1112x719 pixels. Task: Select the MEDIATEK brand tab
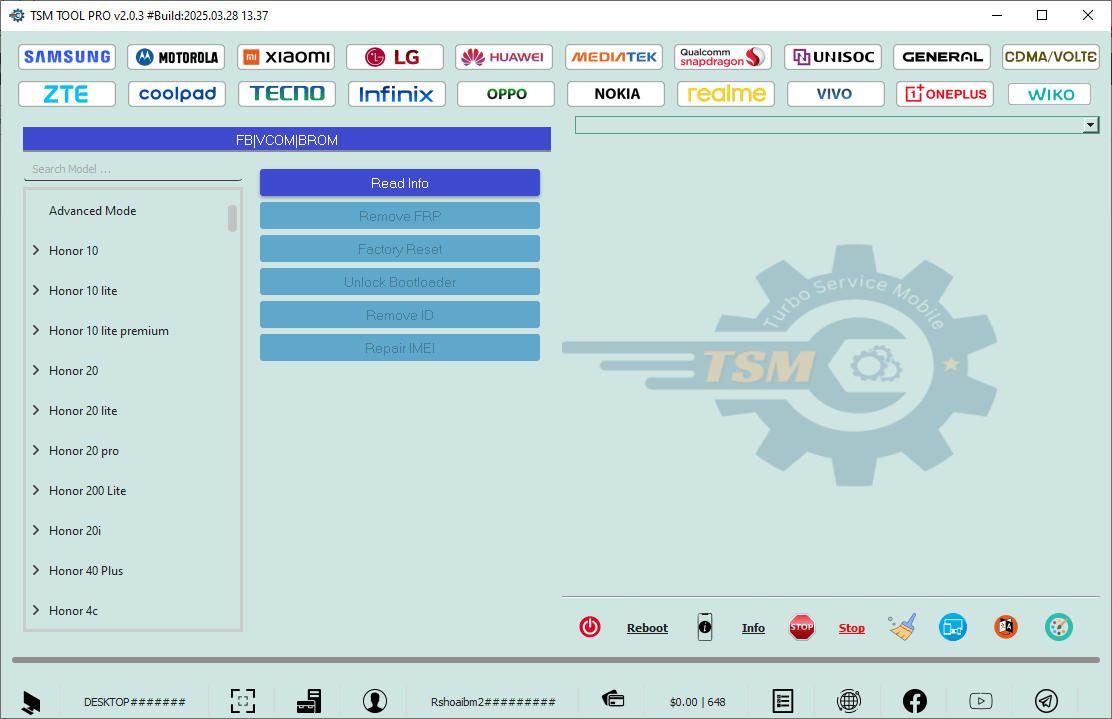(613, 56)
